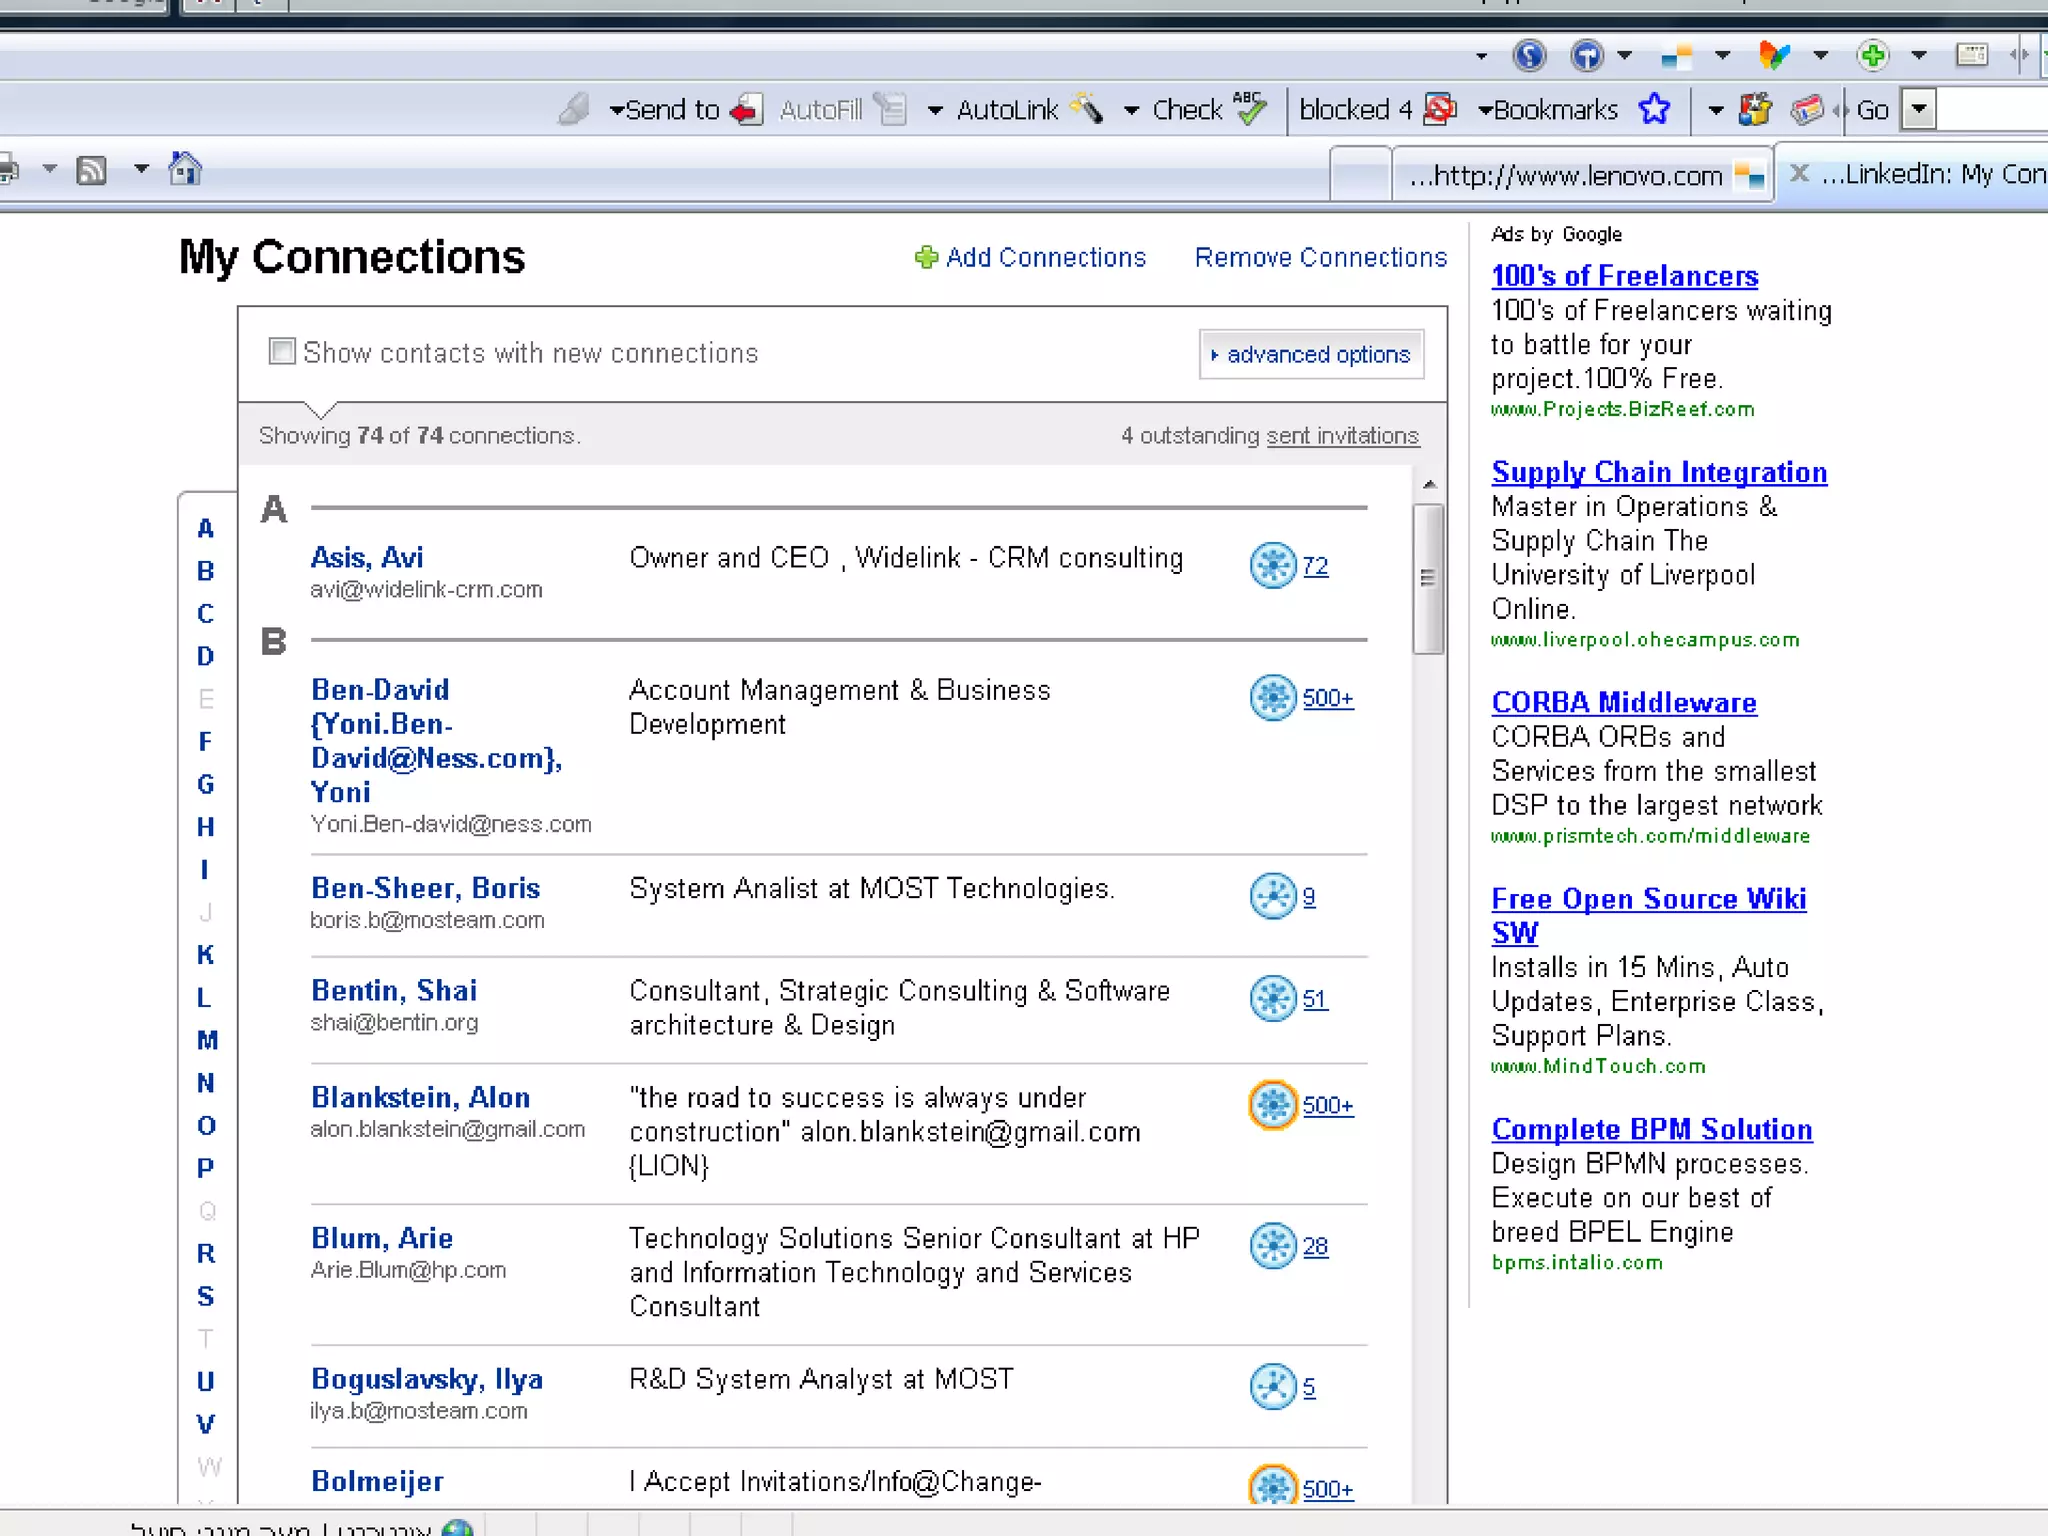
Task: Click Asis Avi's connections network icon
Action: (1272, 565)
